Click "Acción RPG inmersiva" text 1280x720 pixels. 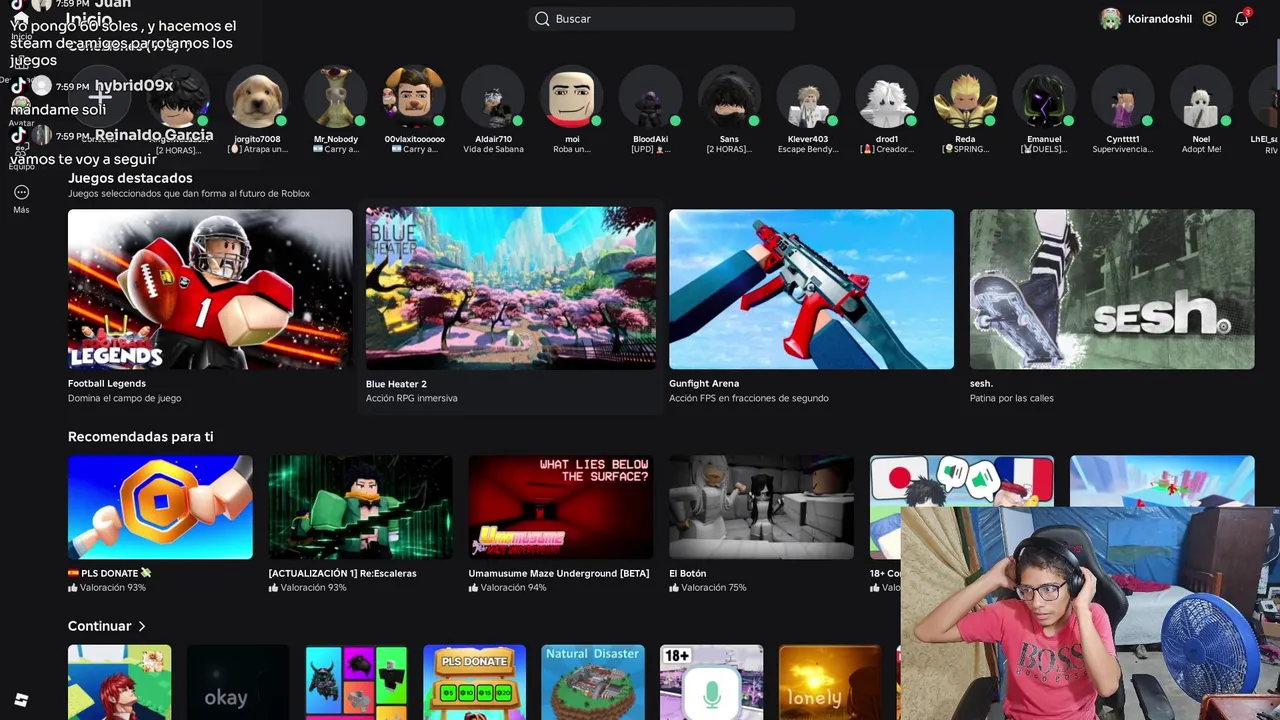point(412,398)
